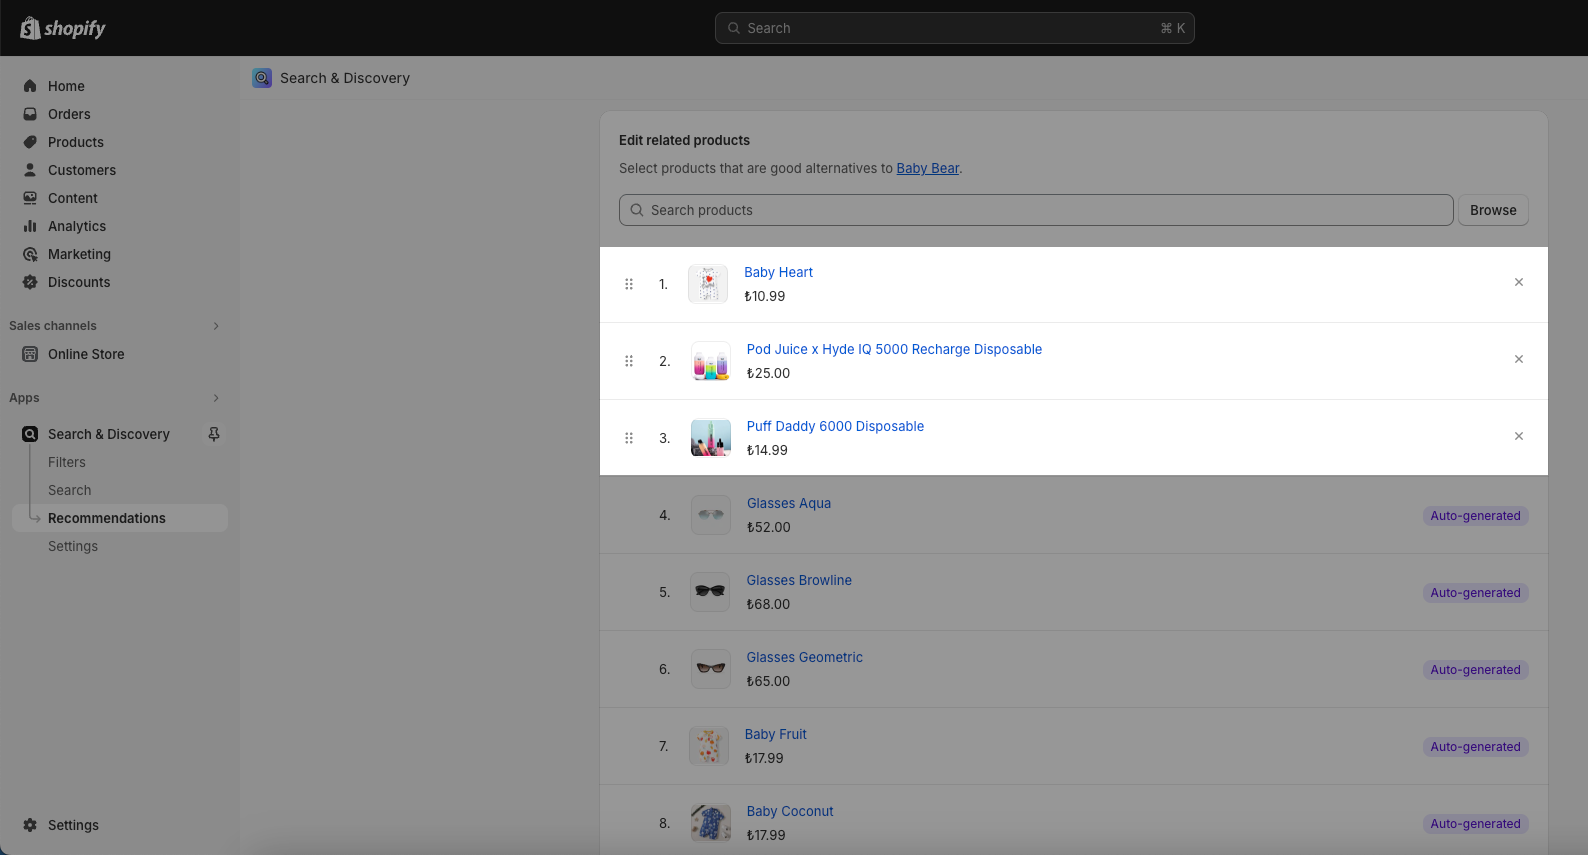
Task: Click the Glasses Geometric thumbnail
Action: click(x=711, y=669)
